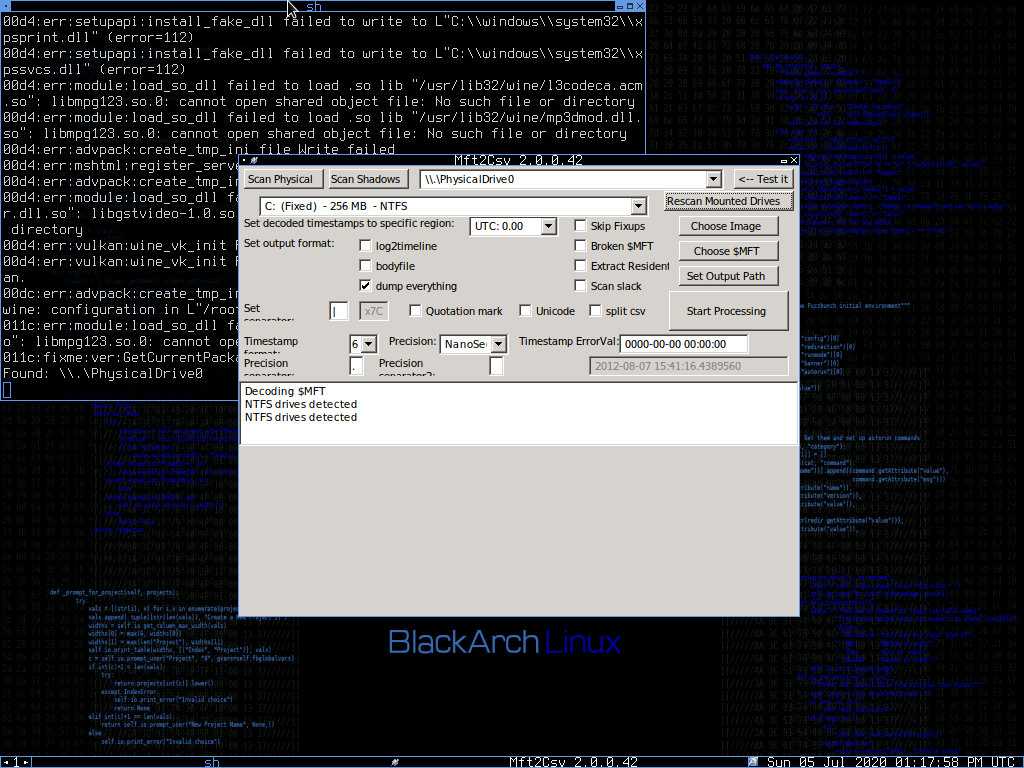The image size is (1024, 768).
Task: Enable the Broken $MFT option
Action: 580,246
